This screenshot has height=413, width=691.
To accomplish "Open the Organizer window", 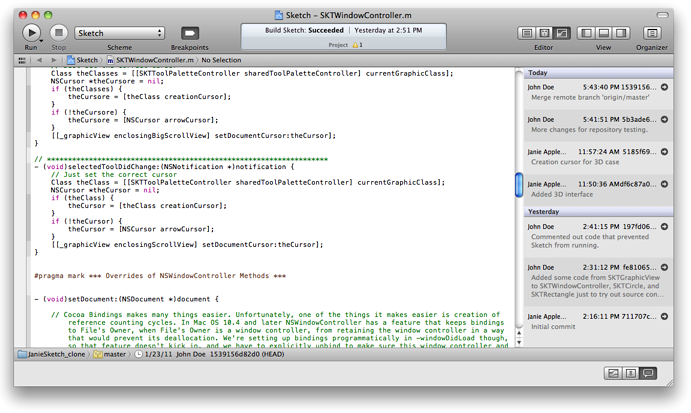I will point(653,33).
